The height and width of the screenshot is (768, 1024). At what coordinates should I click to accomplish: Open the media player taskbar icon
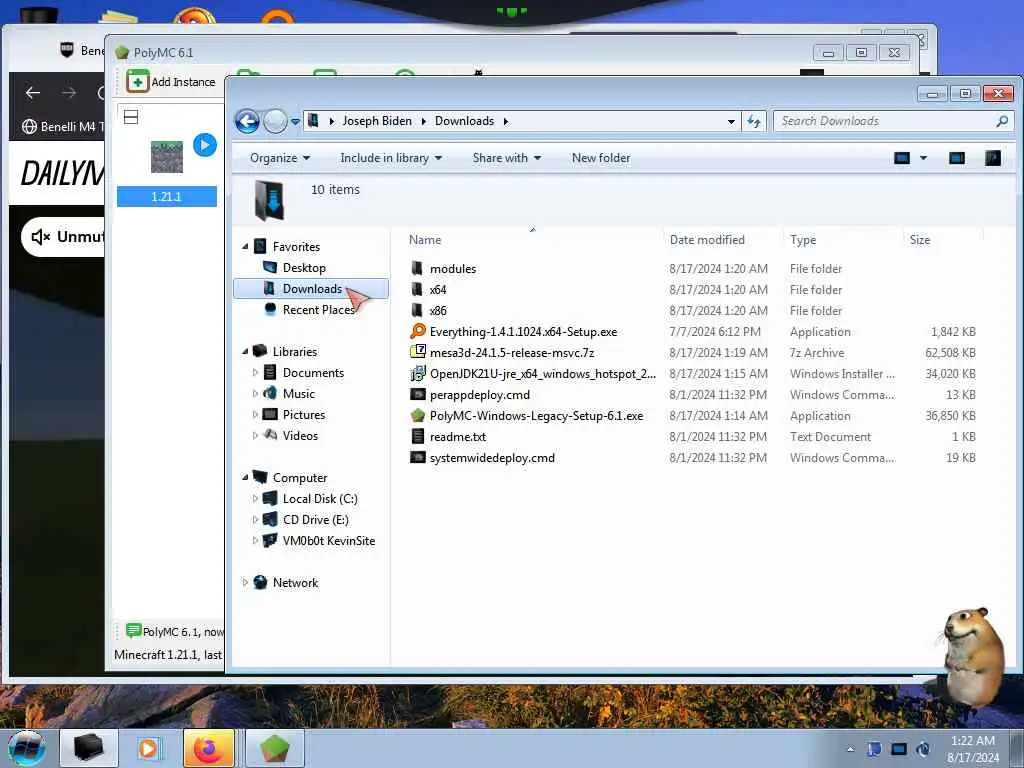pyautogui.click(x=148, y=748)
